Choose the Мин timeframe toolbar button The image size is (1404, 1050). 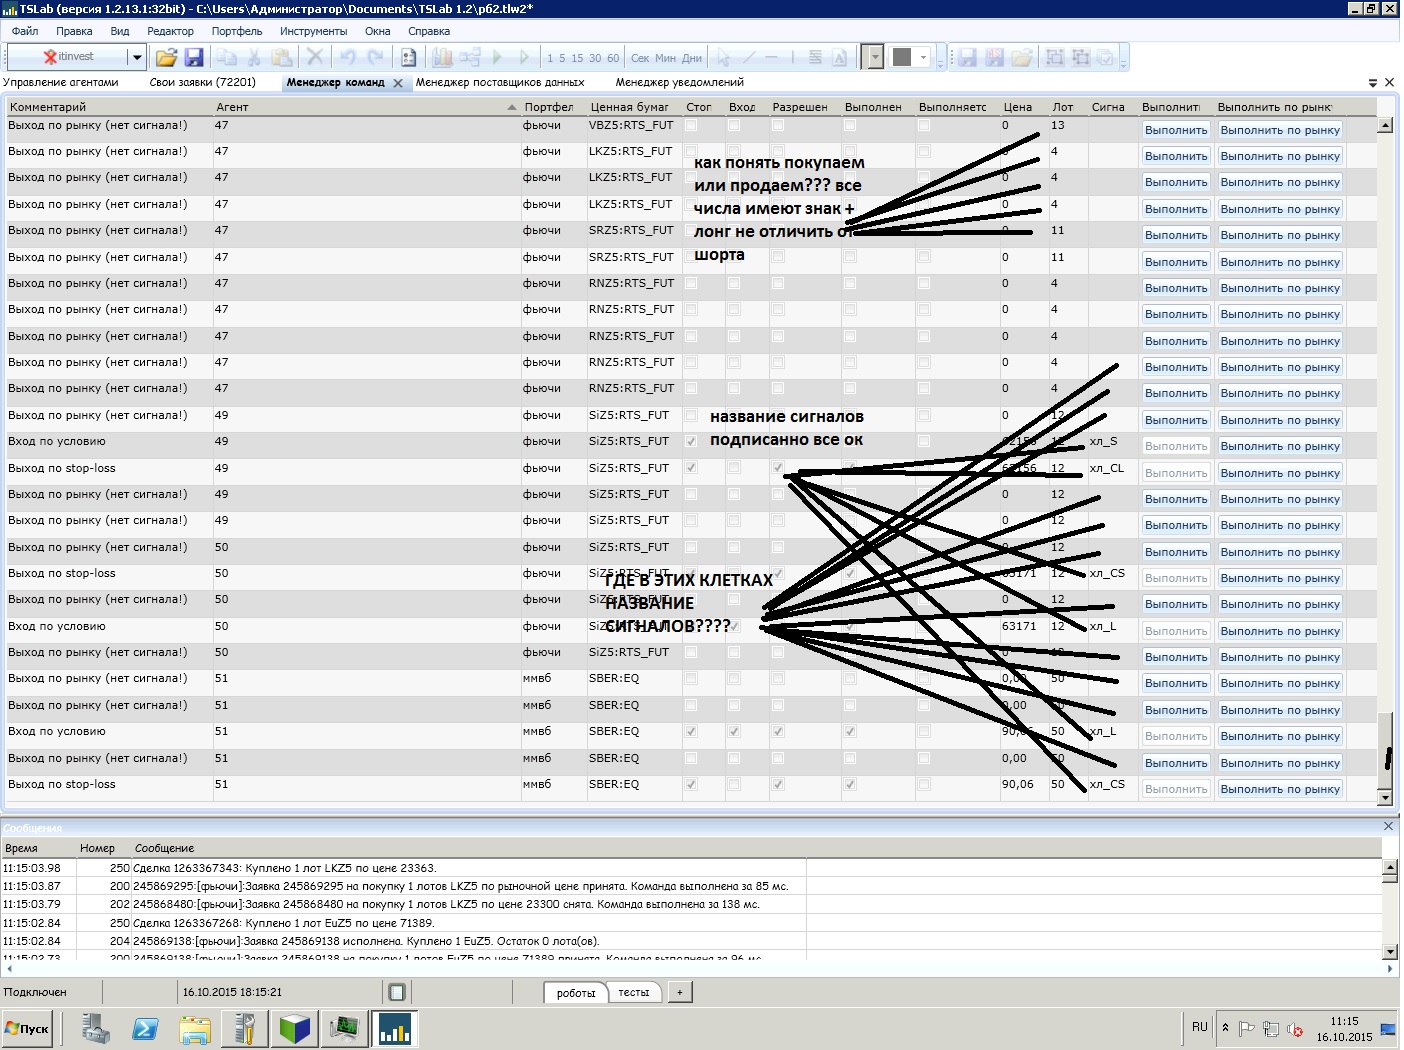click(x=665, y=58)
